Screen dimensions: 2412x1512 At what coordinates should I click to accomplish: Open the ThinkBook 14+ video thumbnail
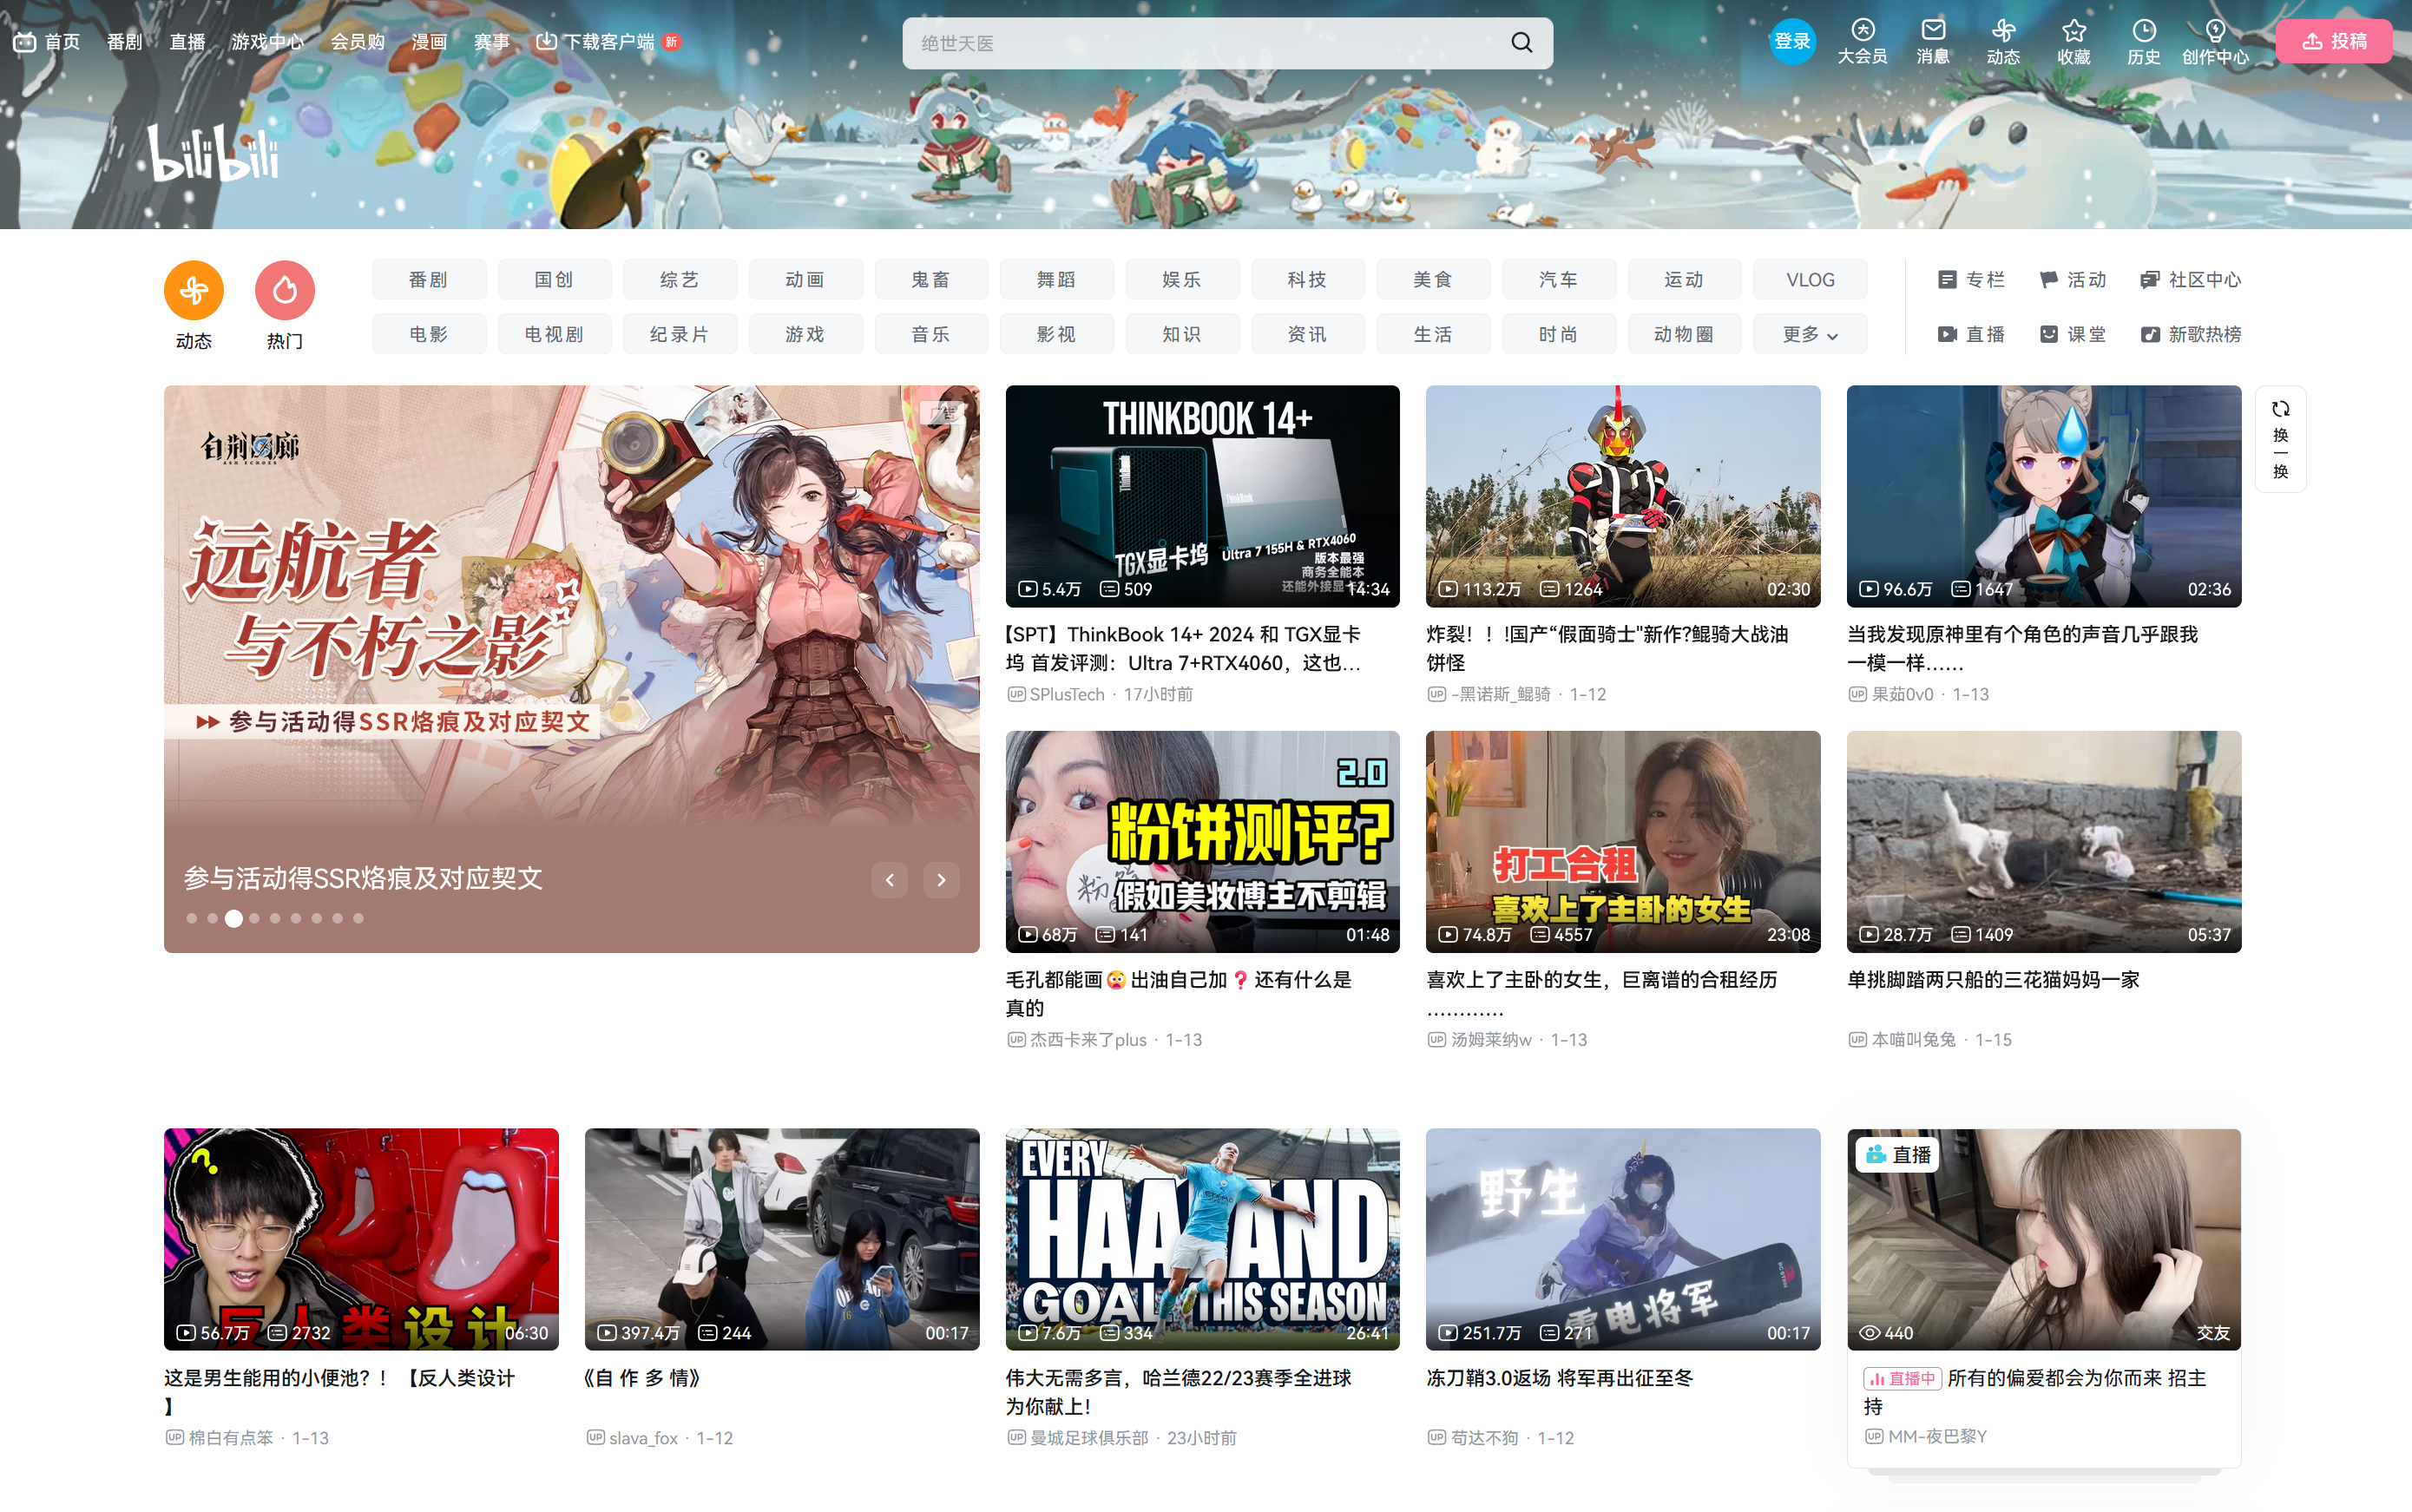1202,496
